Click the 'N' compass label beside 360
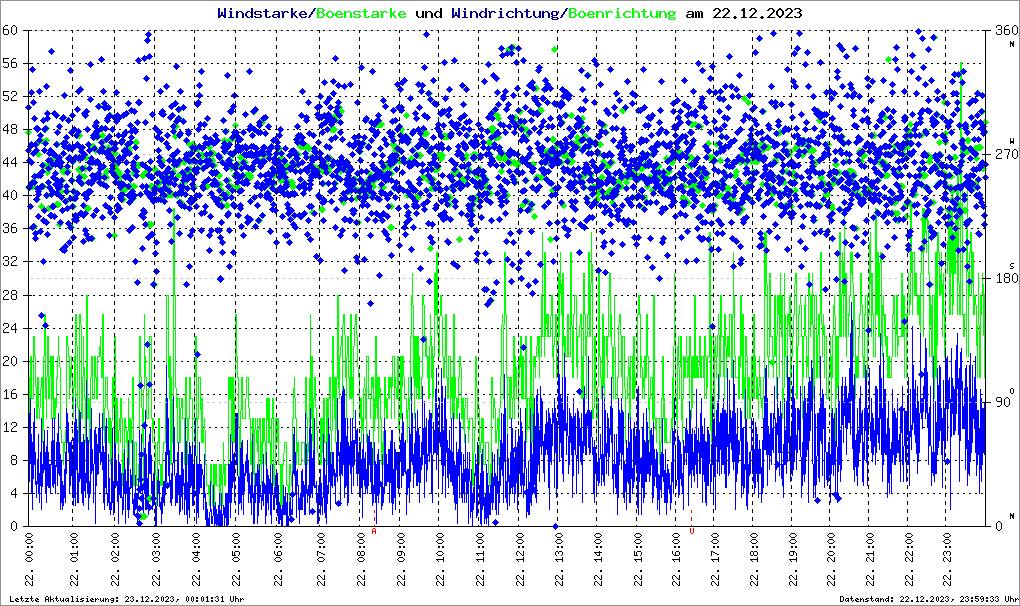Image resolution: width=1020 pixels, height=606 pixels. (x=1011, y=43)
